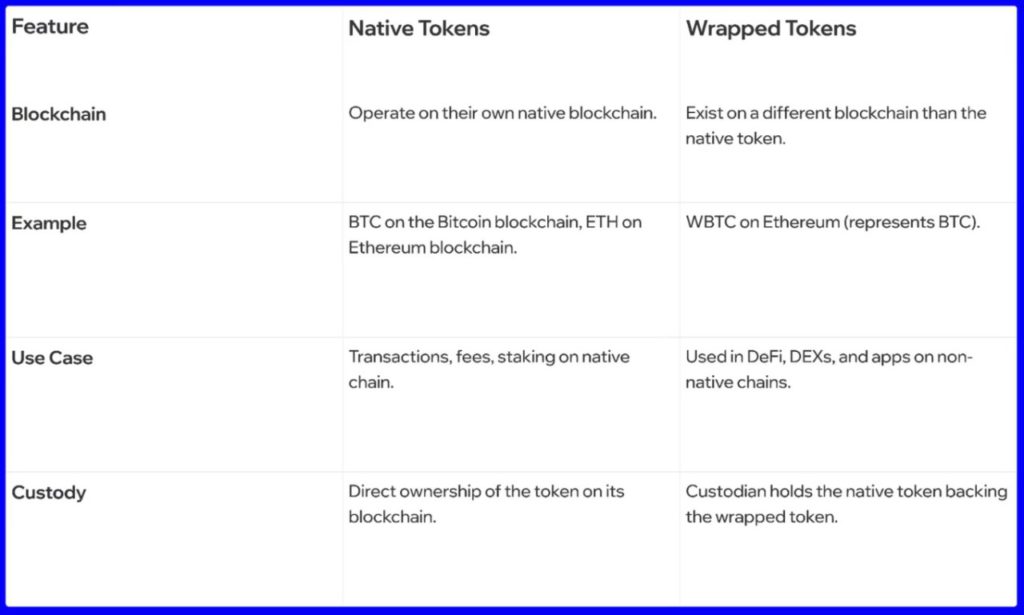Select the "WBTC on Ethereum (represents BTC)" cell

(832, 222)
